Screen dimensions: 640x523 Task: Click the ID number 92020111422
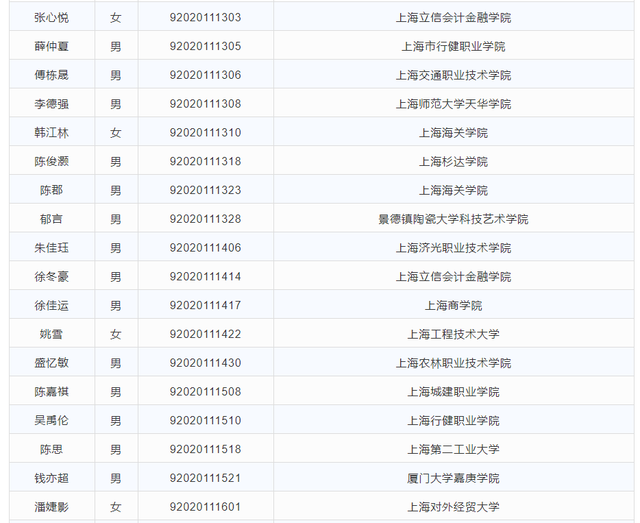click(x=205, y=334)
